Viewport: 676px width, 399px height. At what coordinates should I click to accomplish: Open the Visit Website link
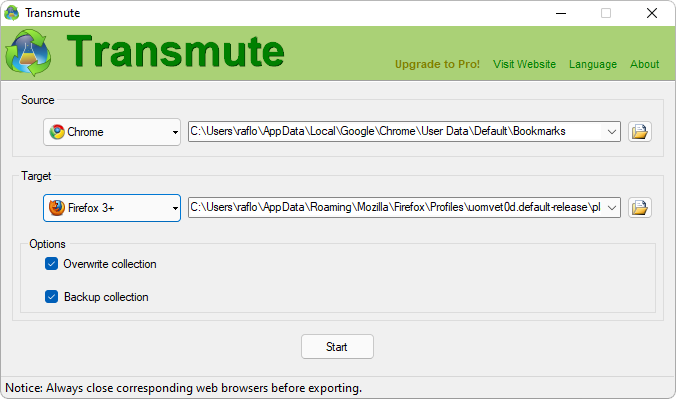pos(524,64)
